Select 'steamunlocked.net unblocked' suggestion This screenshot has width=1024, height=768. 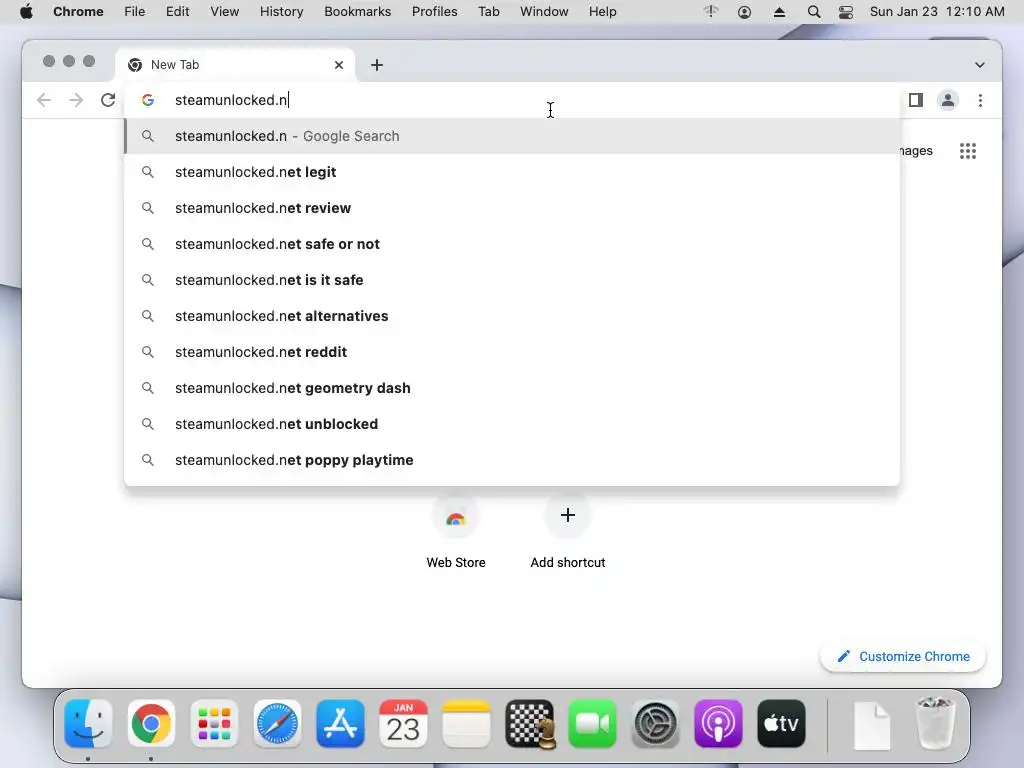coord(512,424)
